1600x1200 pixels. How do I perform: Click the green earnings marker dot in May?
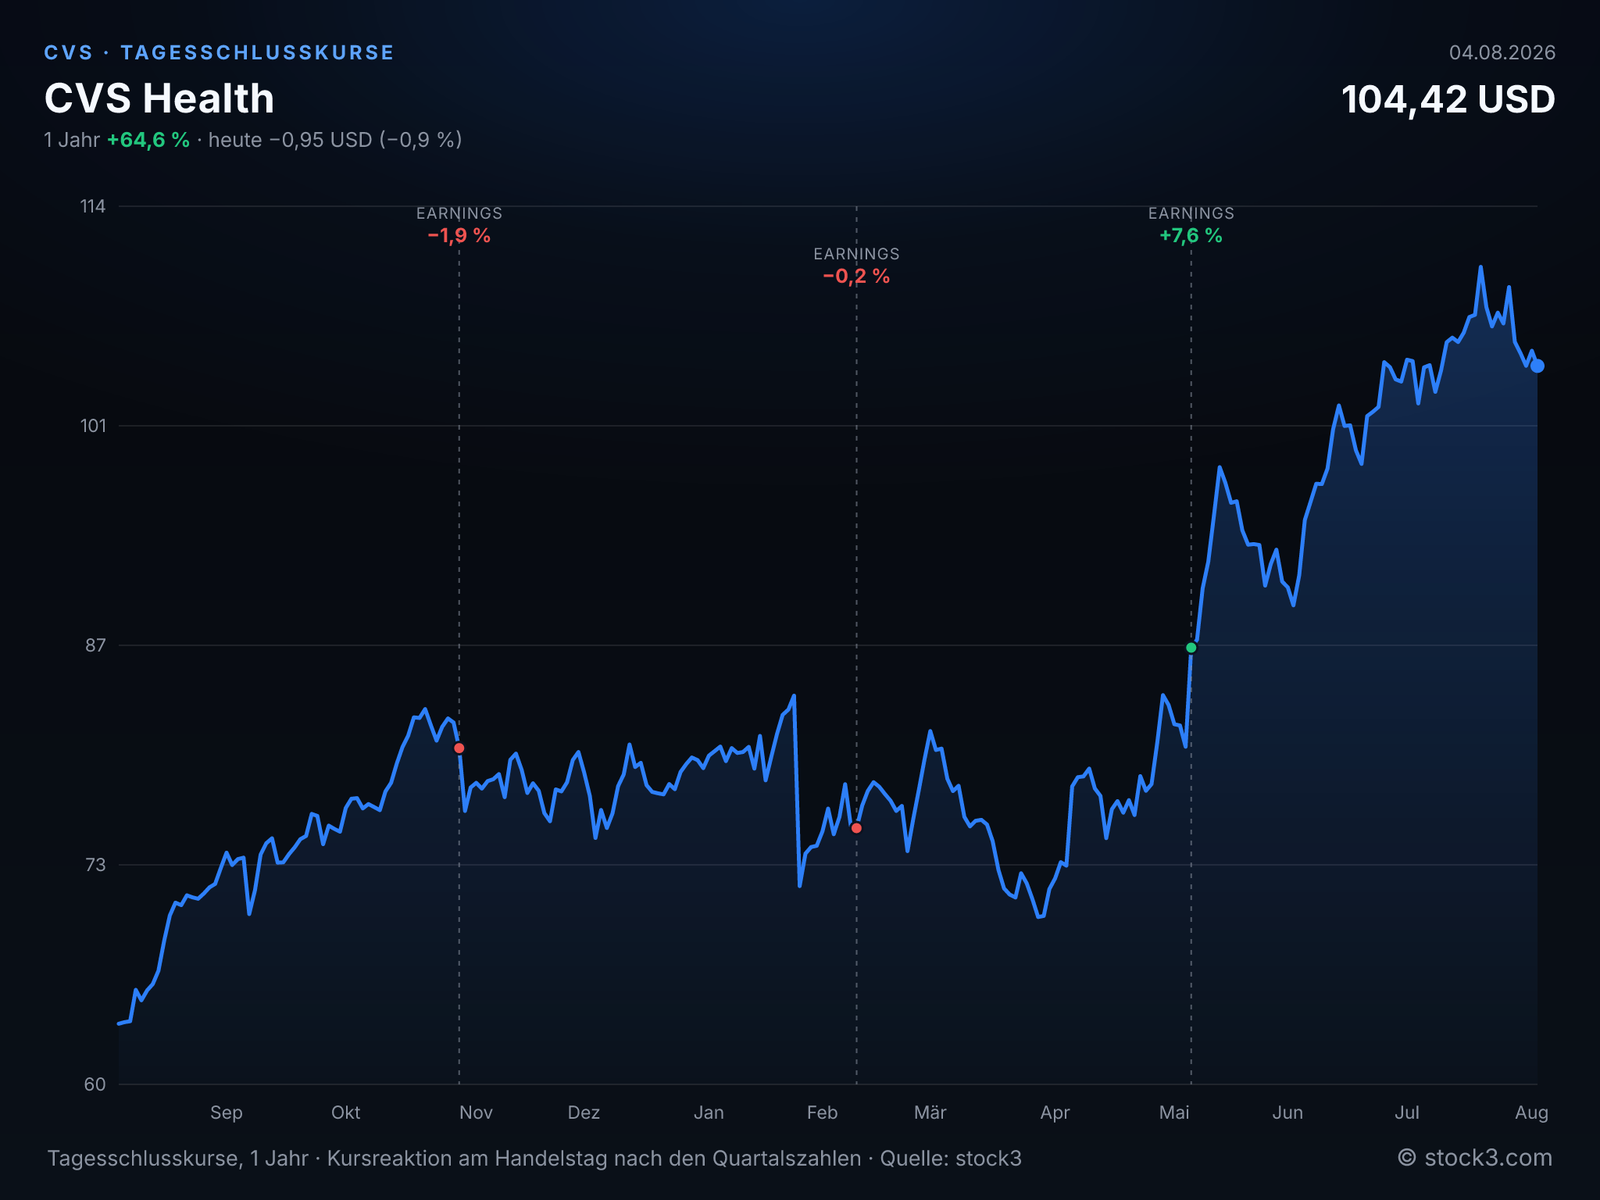point(1191,648)
